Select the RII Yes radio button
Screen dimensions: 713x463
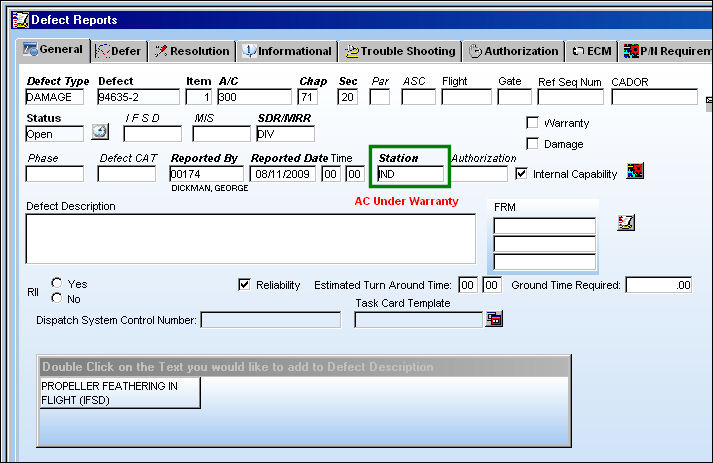[57, 283]
